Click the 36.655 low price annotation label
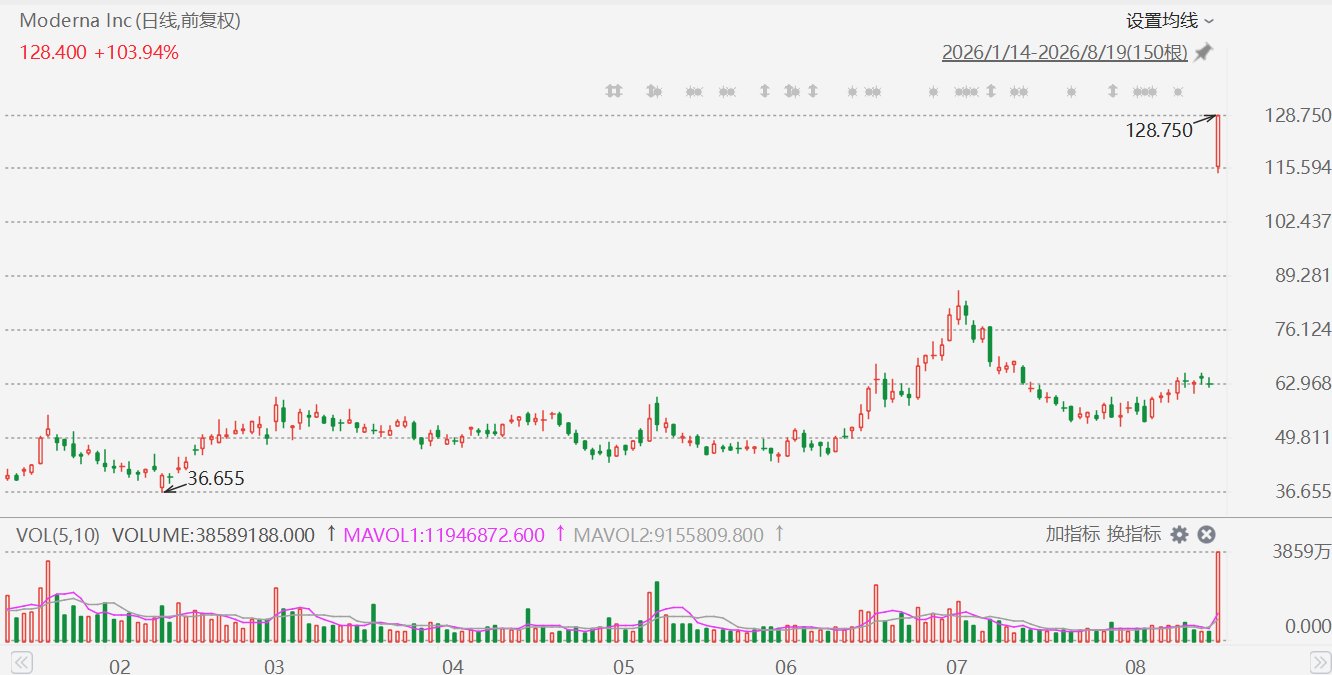The height and width of the screenshot is (675, 1332). tap(215, 479)
